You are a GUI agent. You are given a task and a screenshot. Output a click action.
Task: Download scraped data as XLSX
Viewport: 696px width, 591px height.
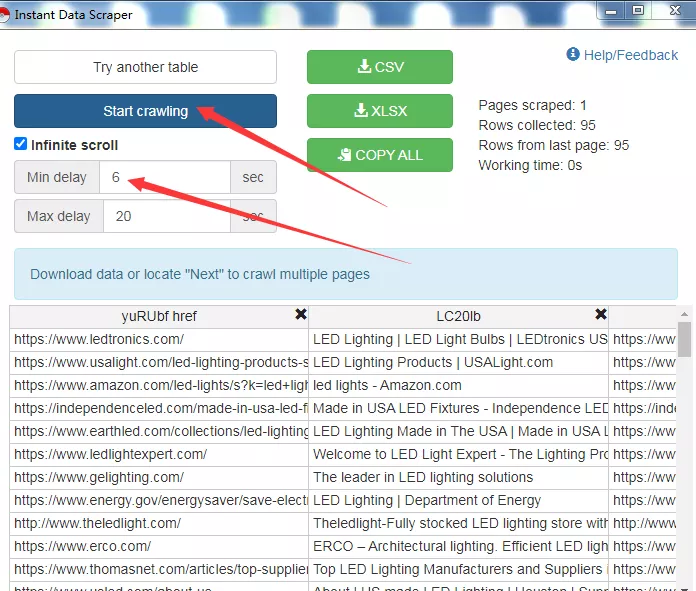380,111
